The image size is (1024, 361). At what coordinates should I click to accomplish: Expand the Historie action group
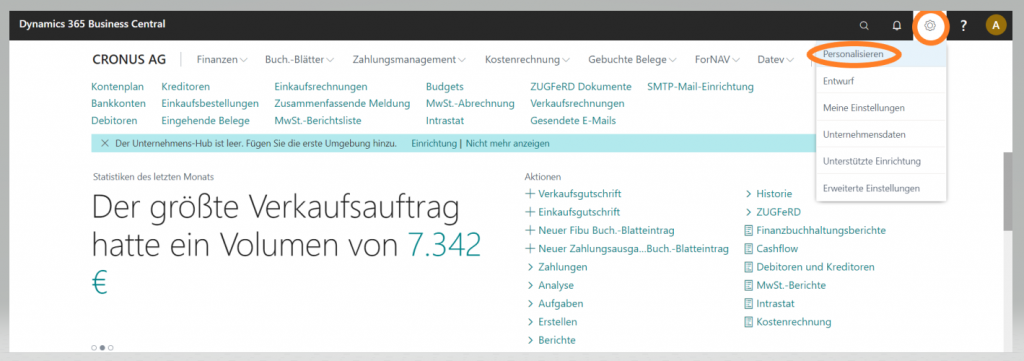[x=769, y=194]
